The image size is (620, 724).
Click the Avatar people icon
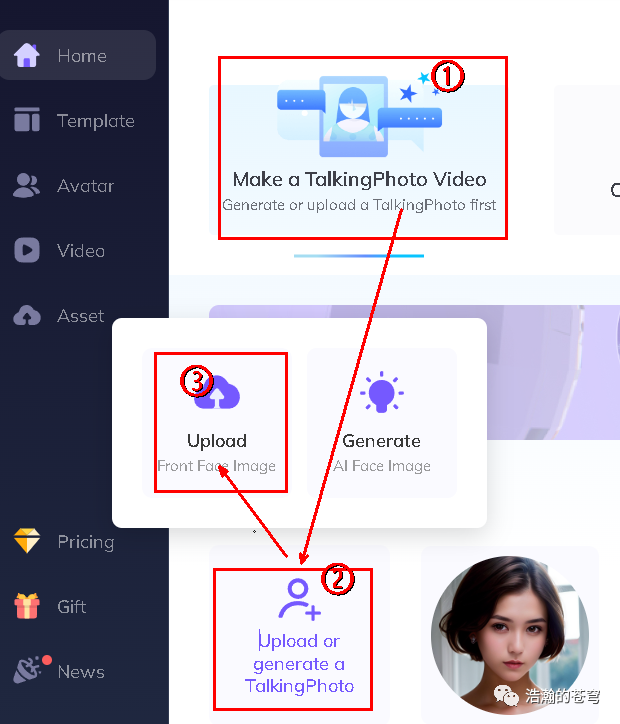coord(26,186)
